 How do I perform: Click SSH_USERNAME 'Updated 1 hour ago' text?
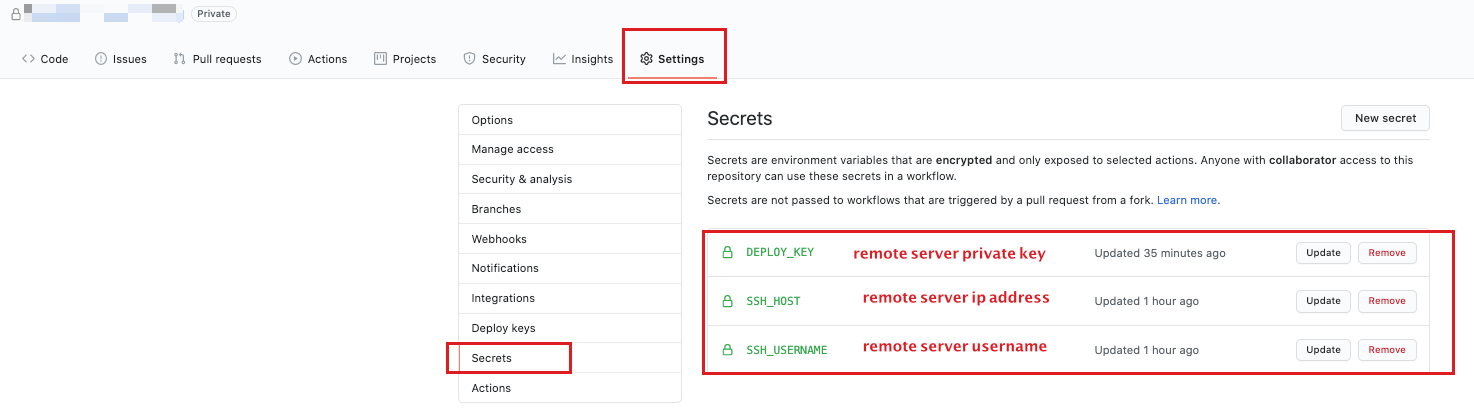(1146, 350)
